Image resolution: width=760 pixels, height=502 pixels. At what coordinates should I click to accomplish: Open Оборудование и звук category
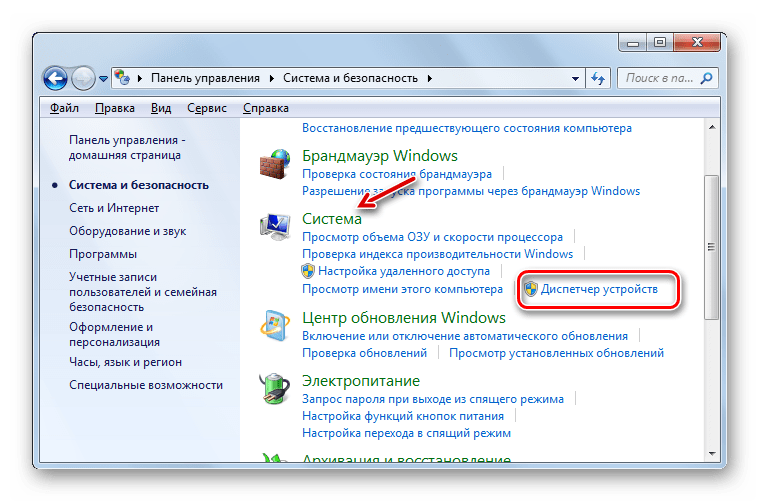pos(127,231)
